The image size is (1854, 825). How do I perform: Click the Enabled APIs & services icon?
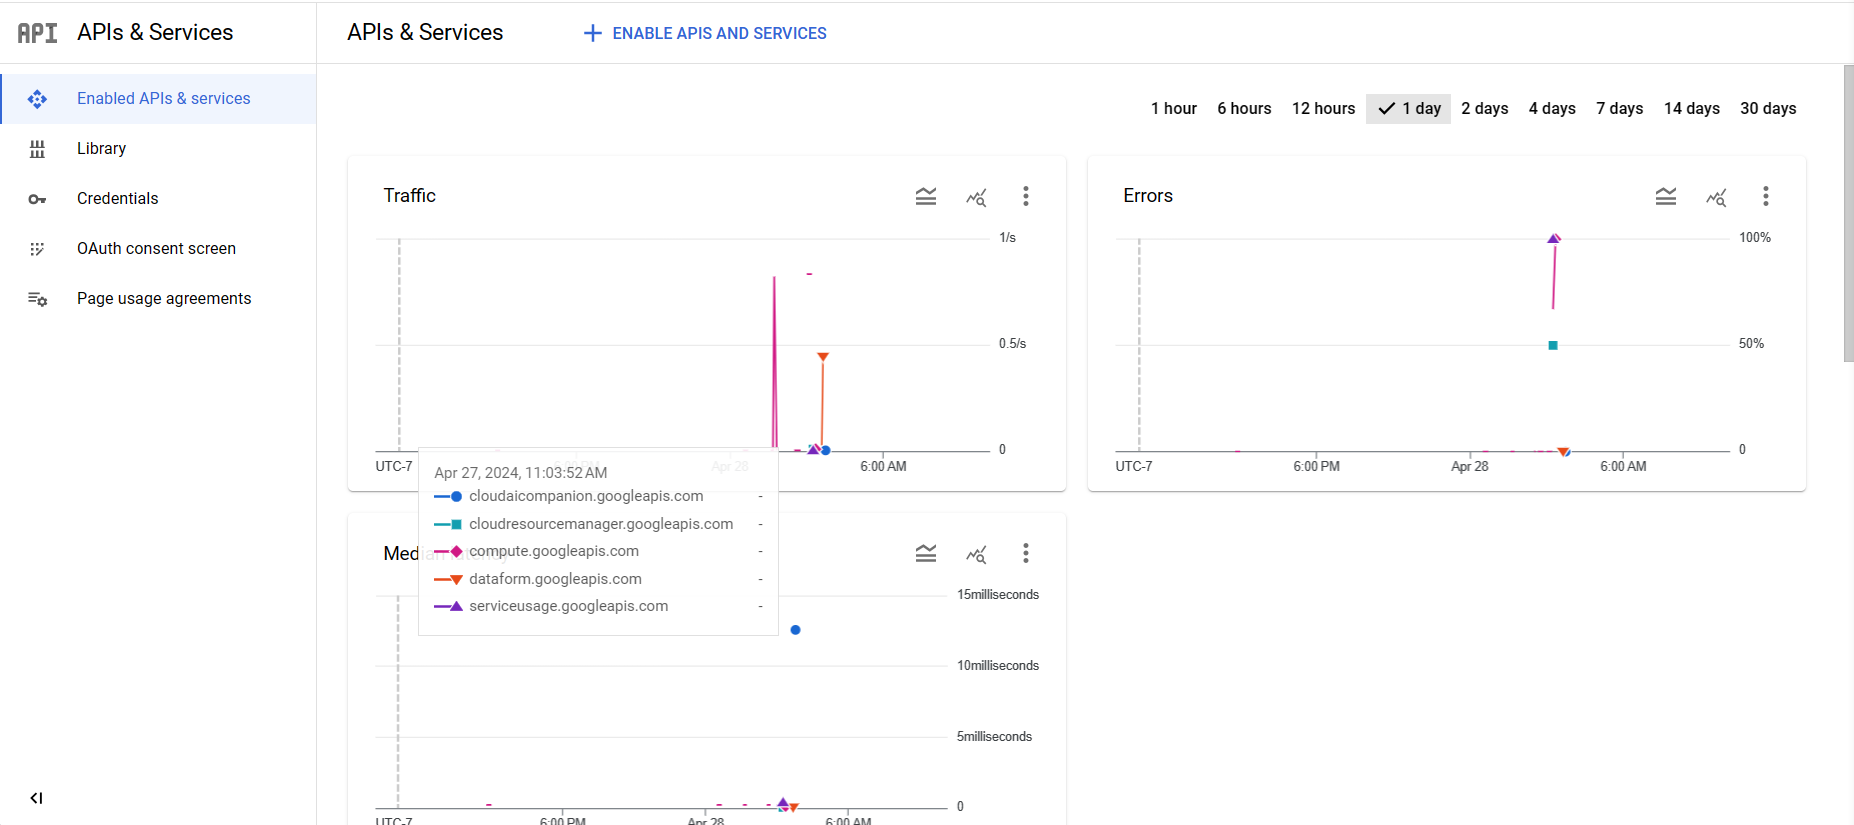(37, 99)
